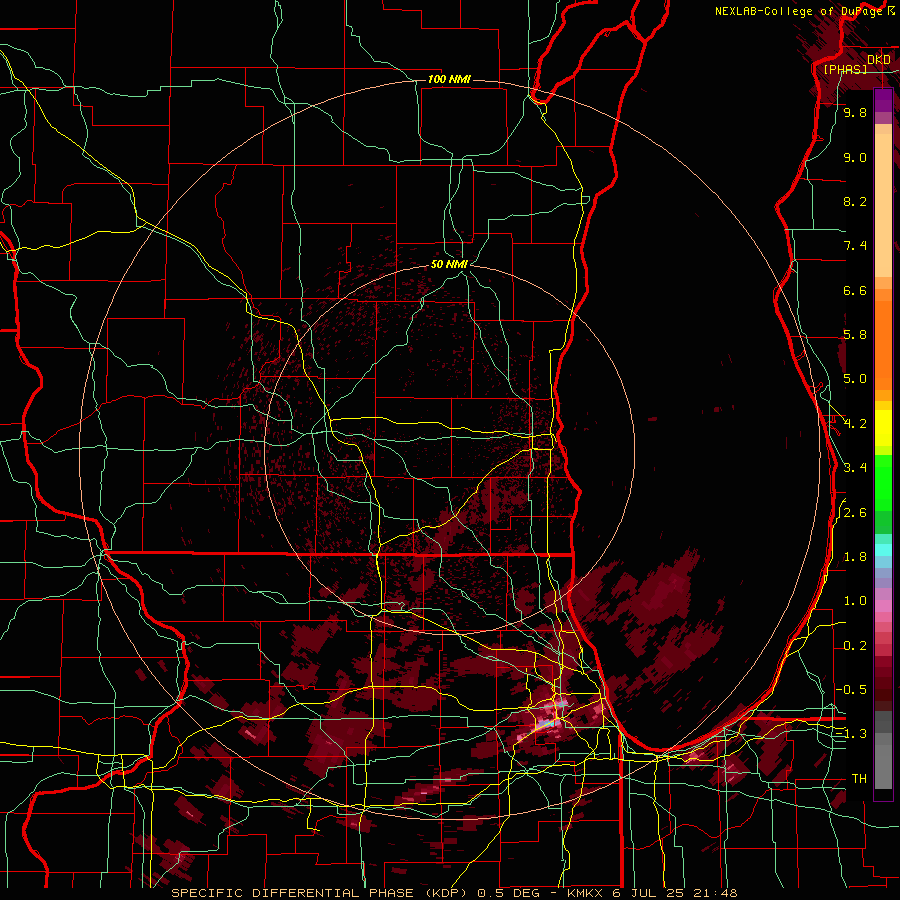
Task: Click the 9.8 value on the color scale
Action: click(855, 113)
